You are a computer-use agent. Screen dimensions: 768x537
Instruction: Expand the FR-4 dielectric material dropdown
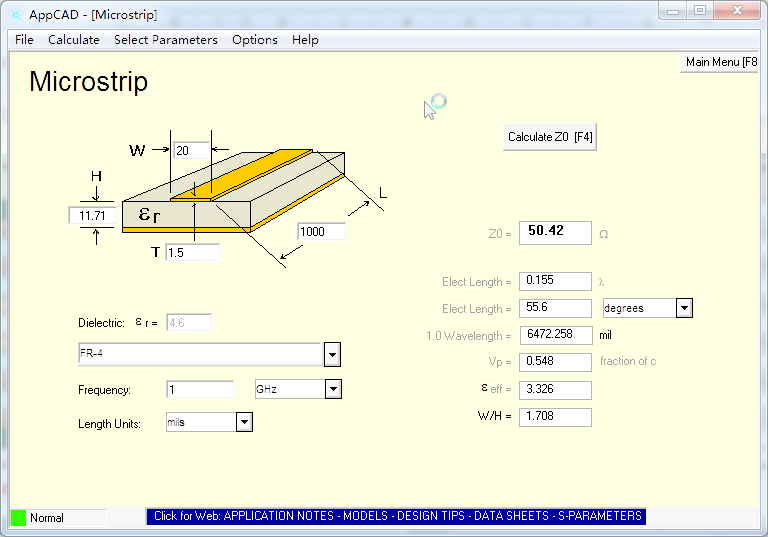point(332,354)
